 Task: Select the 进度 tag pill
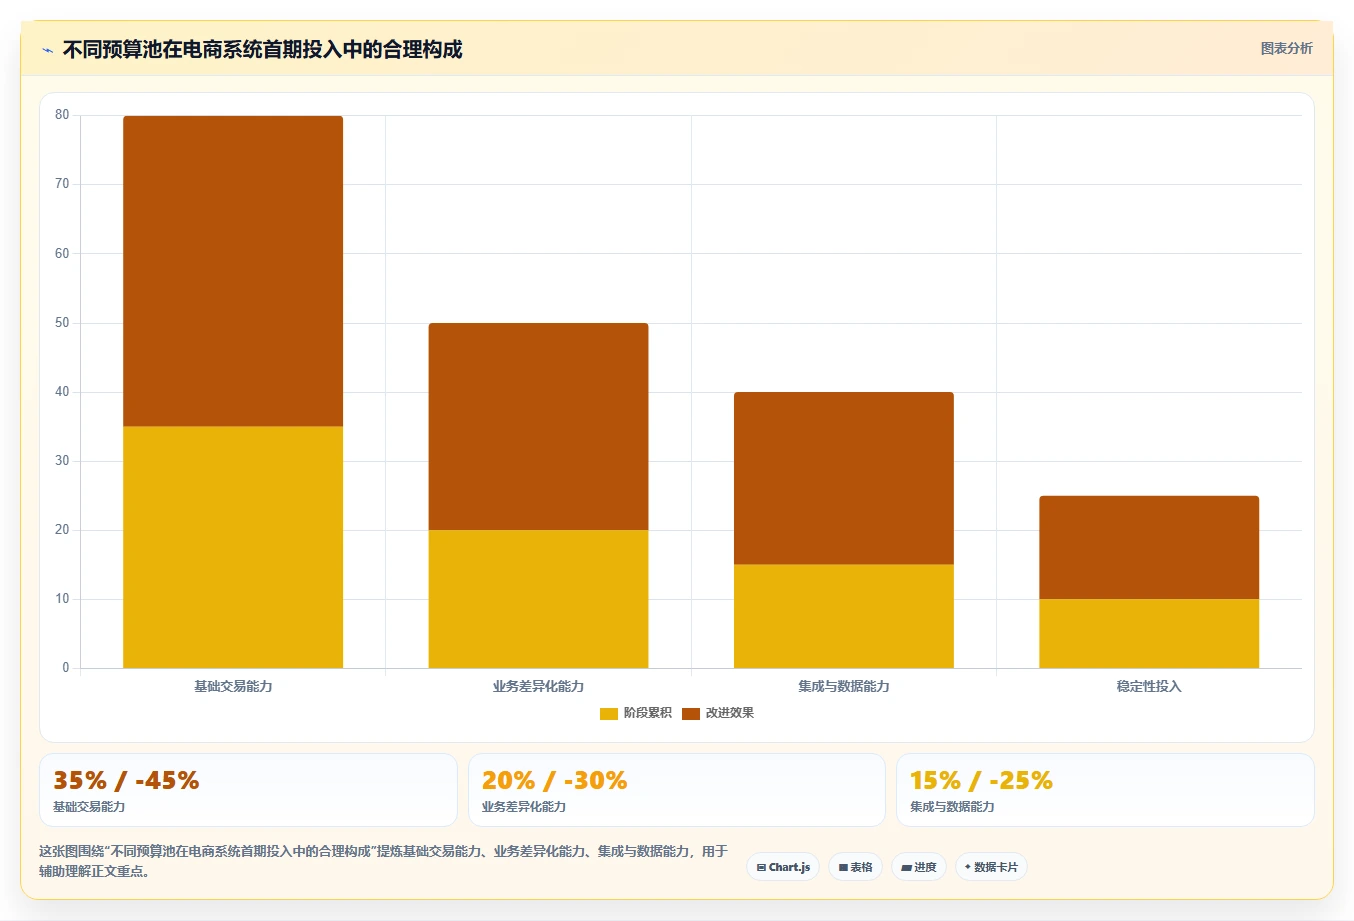coord(919,867)
